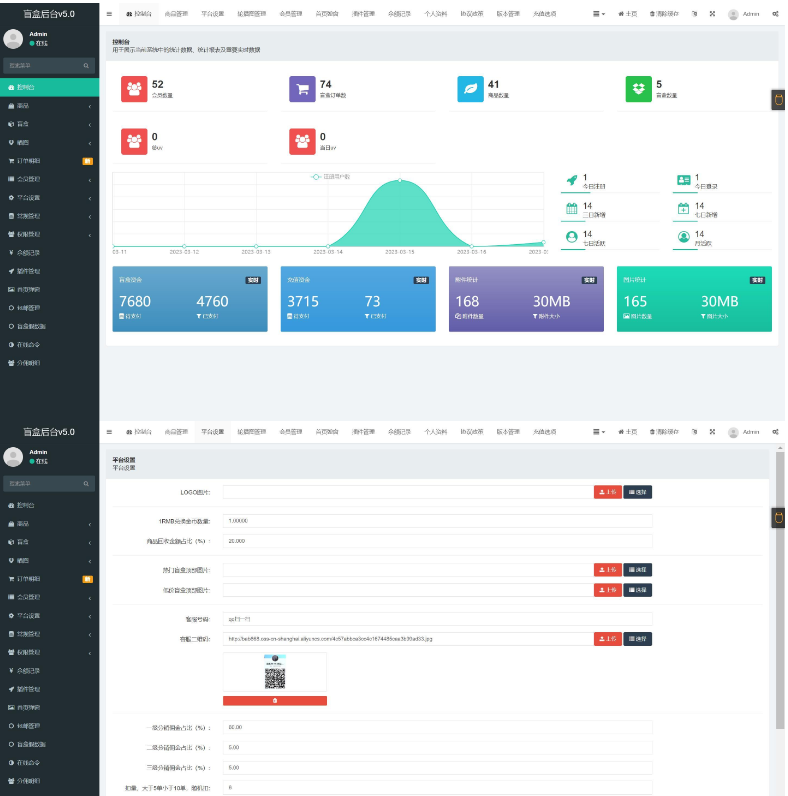
Task: Expand 盲盒 in the platform settings view's sidebar
Action: click(49, 542)
